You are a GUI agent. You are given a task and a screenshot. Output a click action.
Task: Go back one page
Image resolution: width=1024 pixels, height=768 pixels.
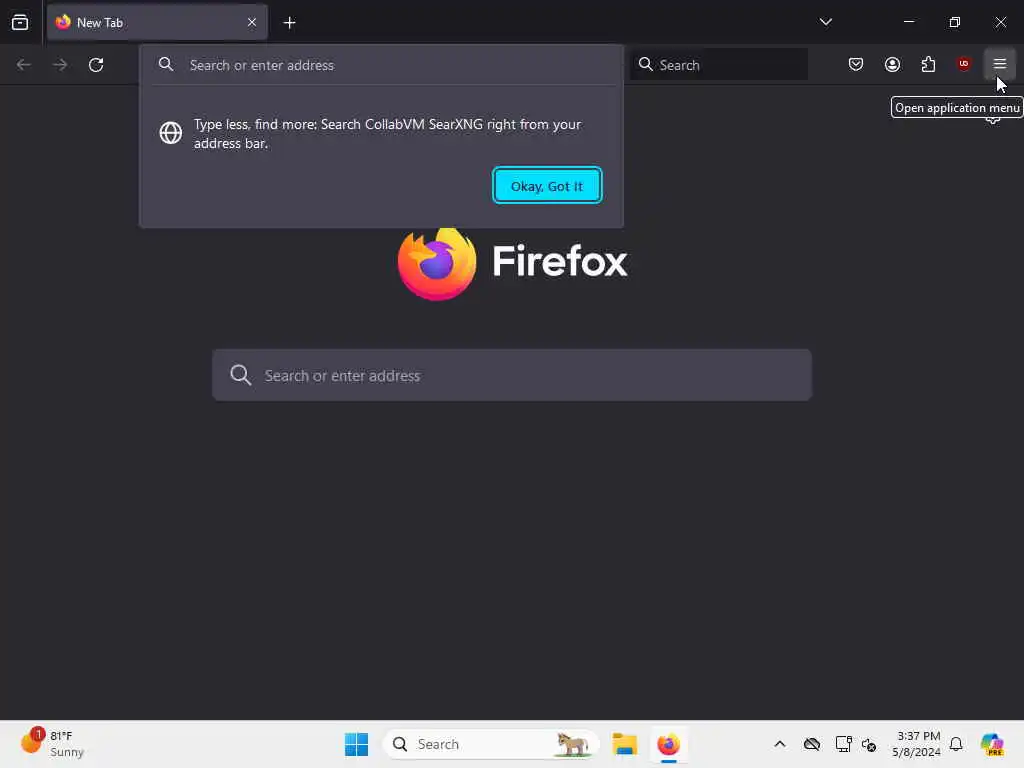[24, 65]
